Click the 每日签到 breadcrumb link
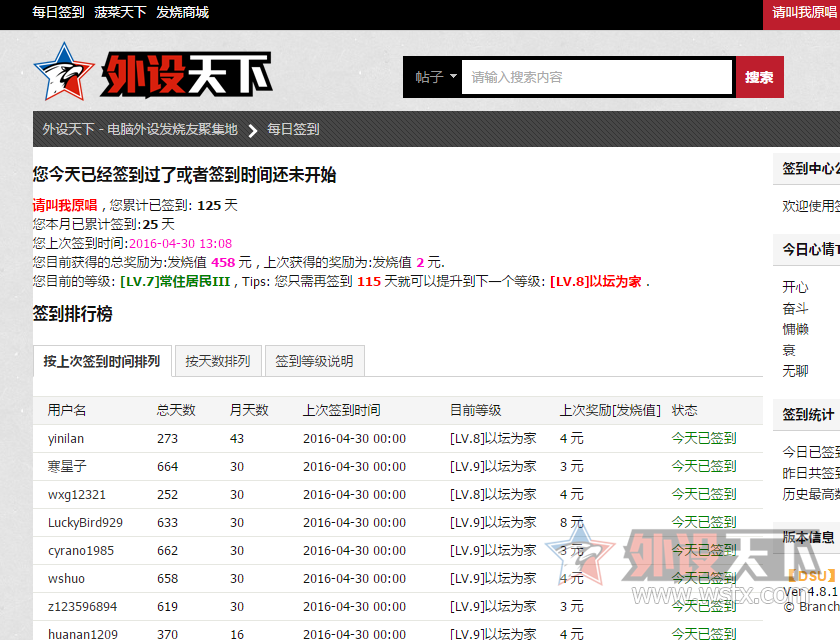Image resolution: width=840 pixels, height=640 pixels. (293, 129)
